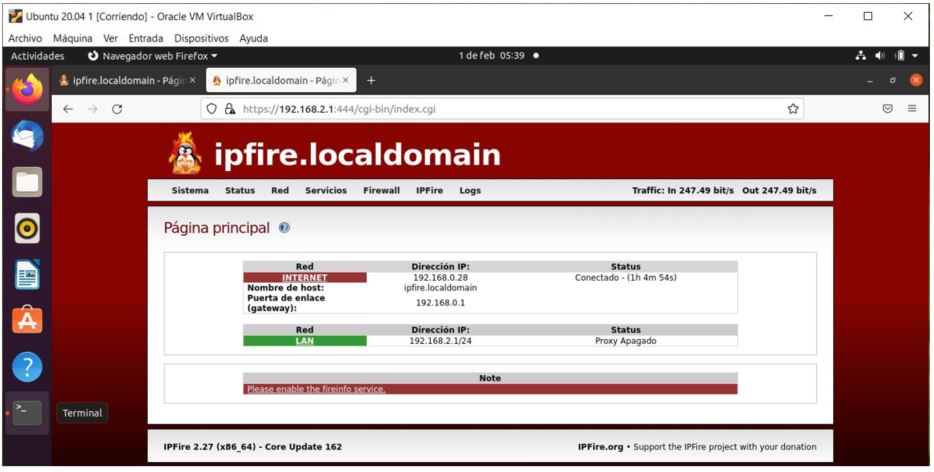Open the Help dock icon
Screen dimensions: 934x472
point(27,367)
